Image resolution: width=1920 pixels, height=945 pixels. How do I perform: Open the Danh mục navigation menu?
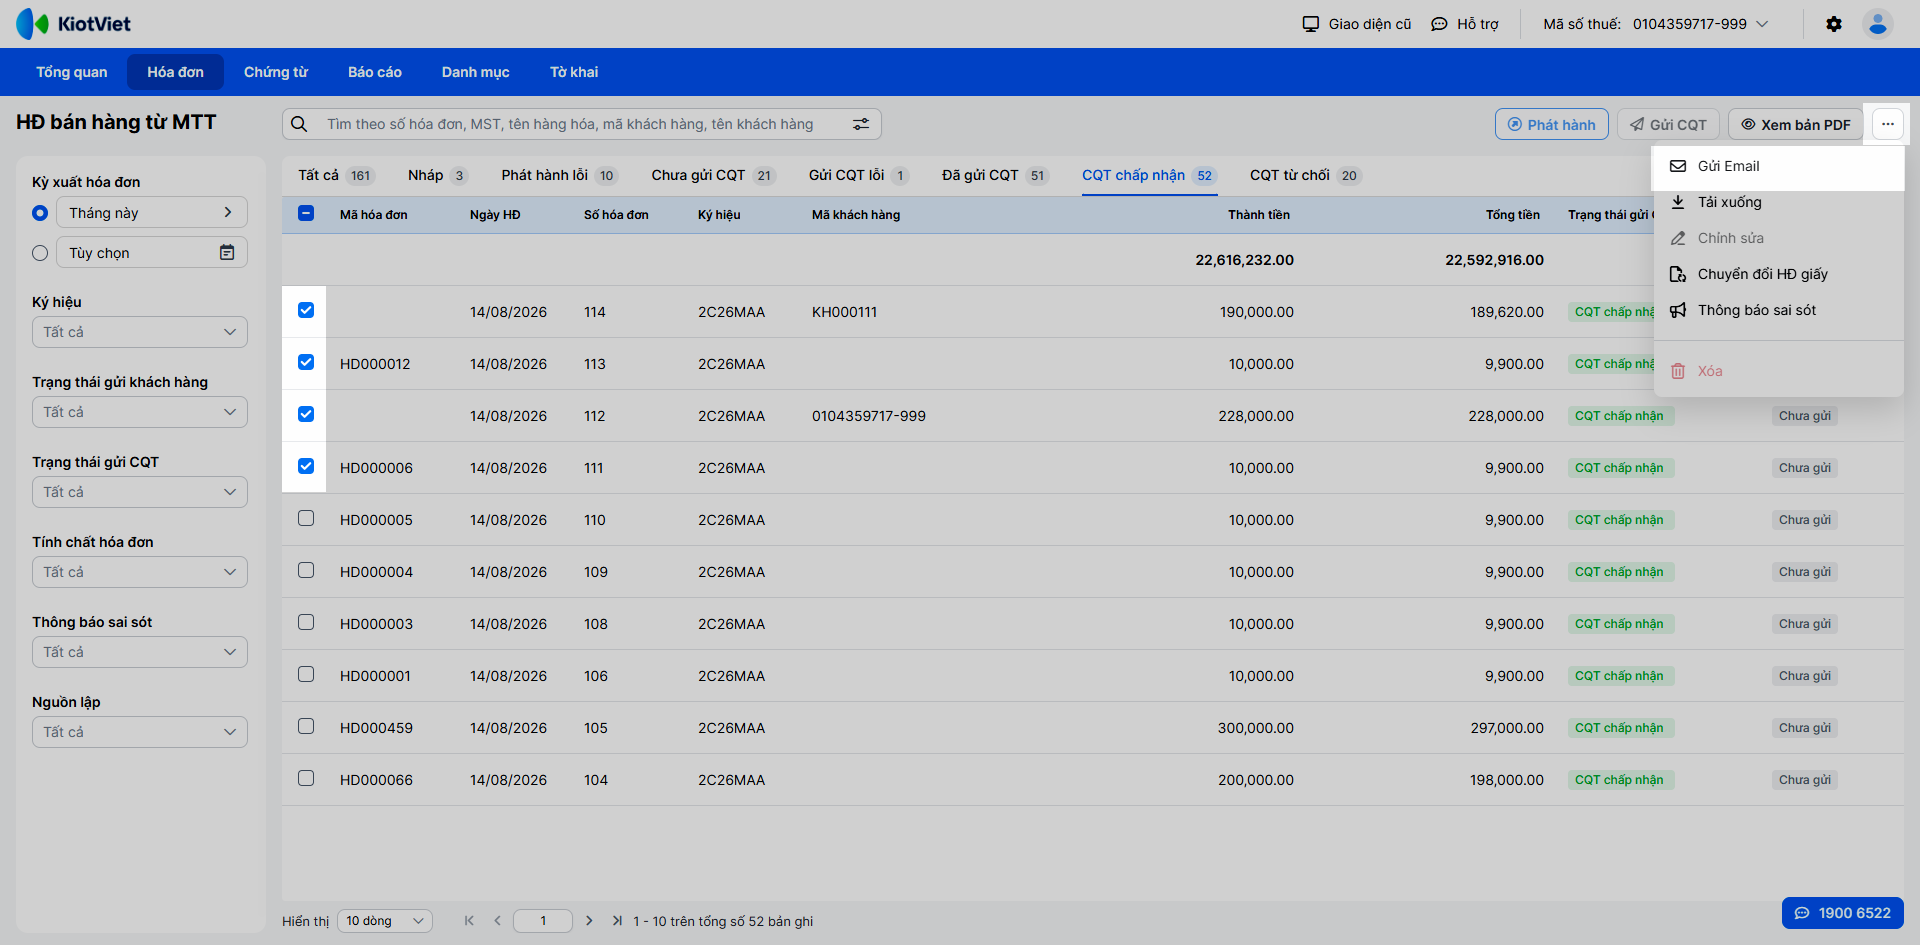(x=476, y=72)
